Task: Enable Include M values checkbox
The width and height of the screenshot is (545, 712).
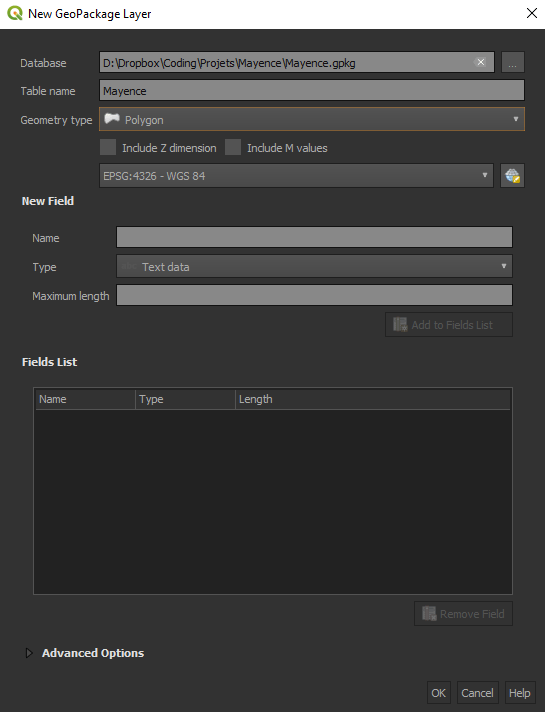Action: 233,148
